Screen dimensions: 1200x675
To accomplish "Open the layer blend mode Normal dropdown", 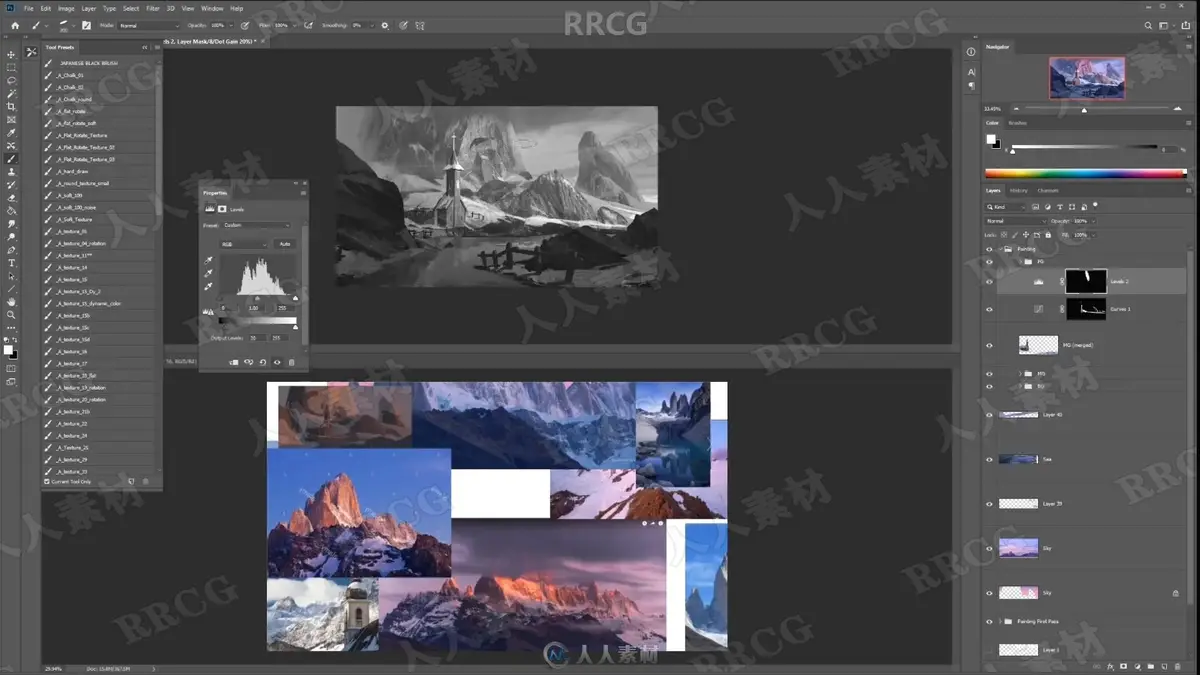I will coord(1016,221).
